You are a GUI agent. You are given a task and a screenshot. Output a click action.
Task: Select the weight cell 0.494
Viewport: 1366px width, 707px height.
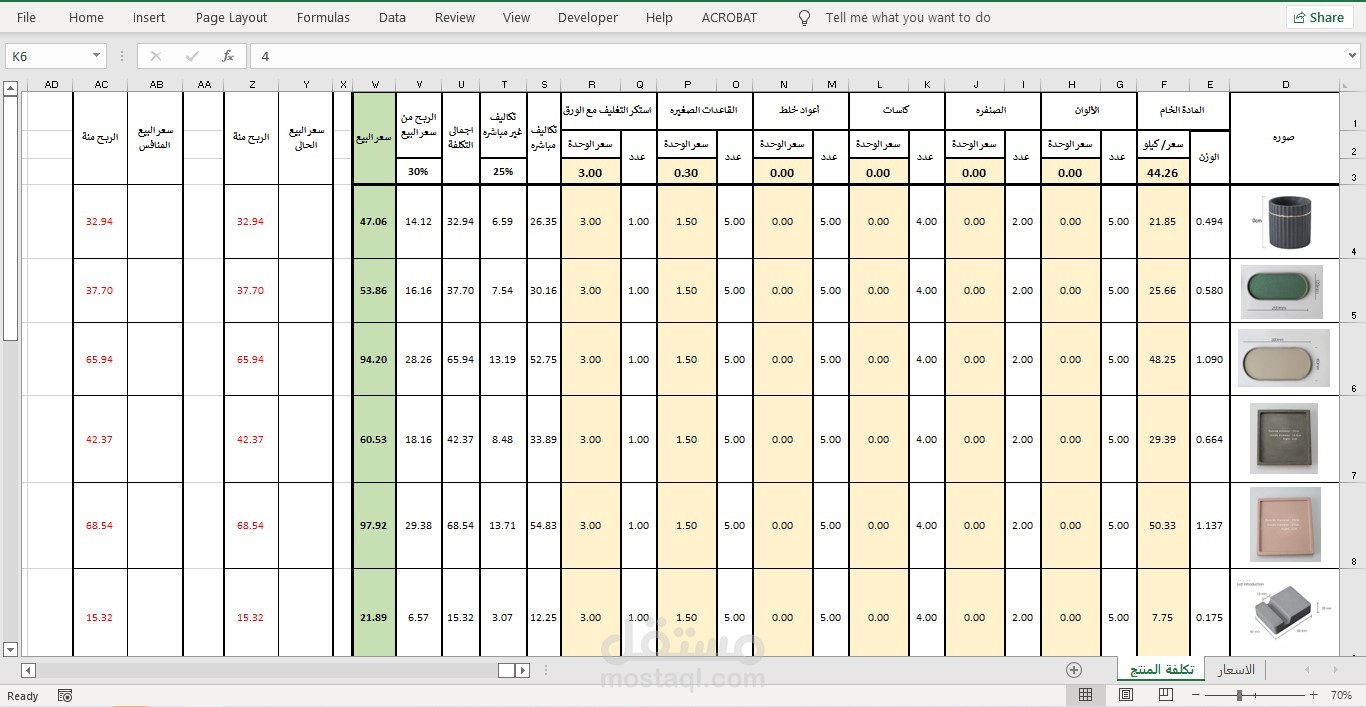pos(1210,221)
